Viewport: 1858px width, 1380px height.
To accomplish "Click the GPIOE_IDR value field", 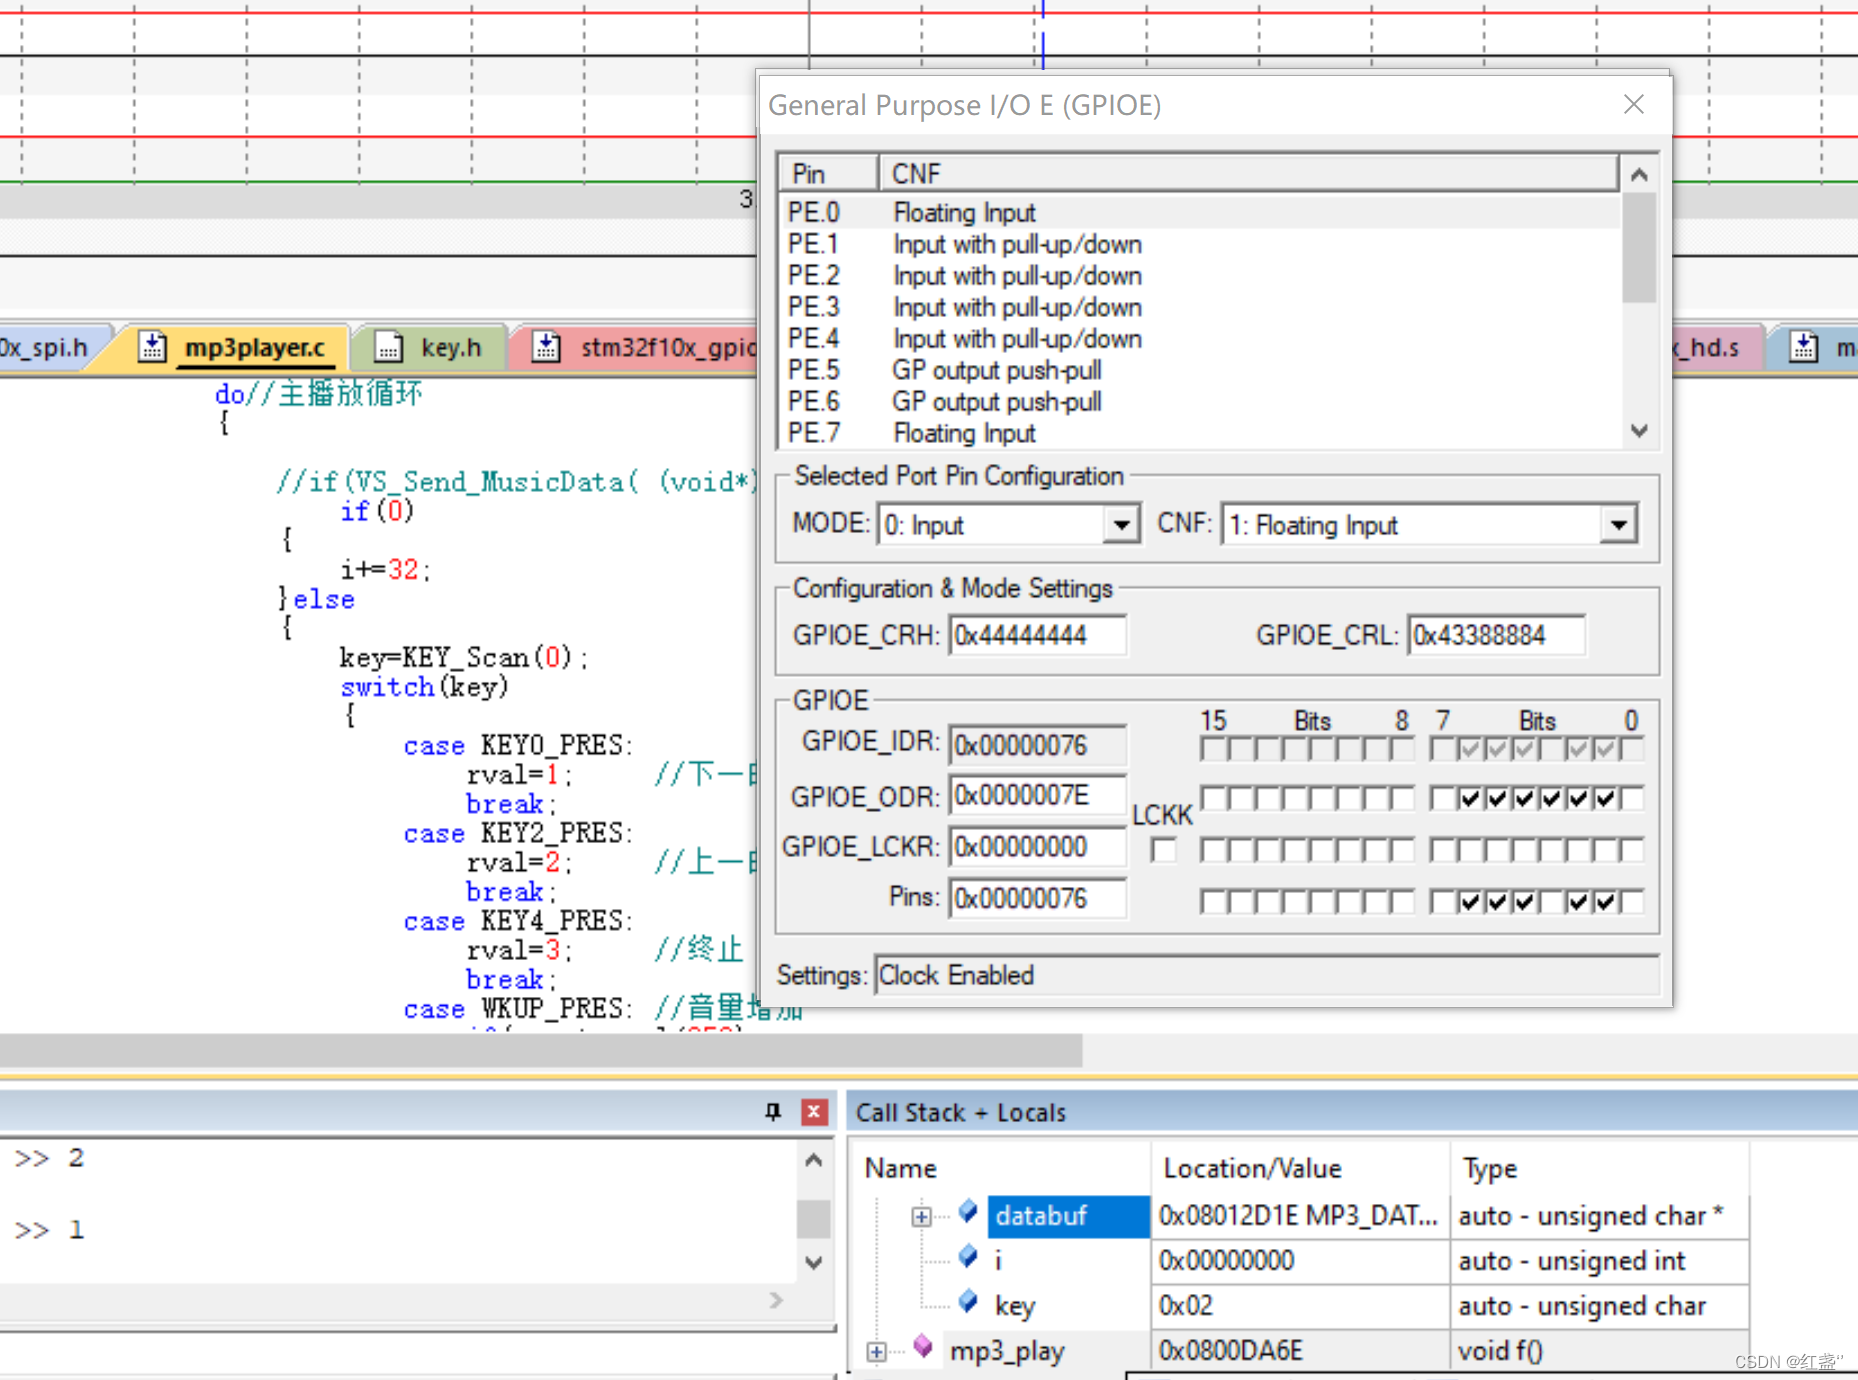I will [1038, 745].
